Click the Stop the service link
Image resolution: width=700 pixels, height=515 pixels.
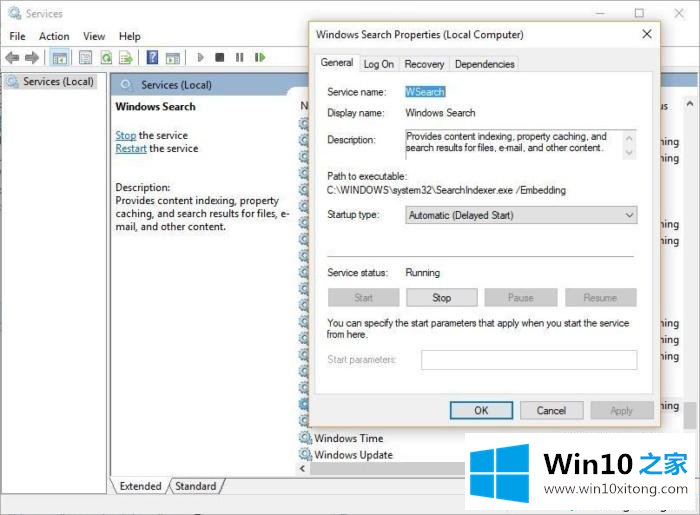pyautogui.click(x=125, y=135)
